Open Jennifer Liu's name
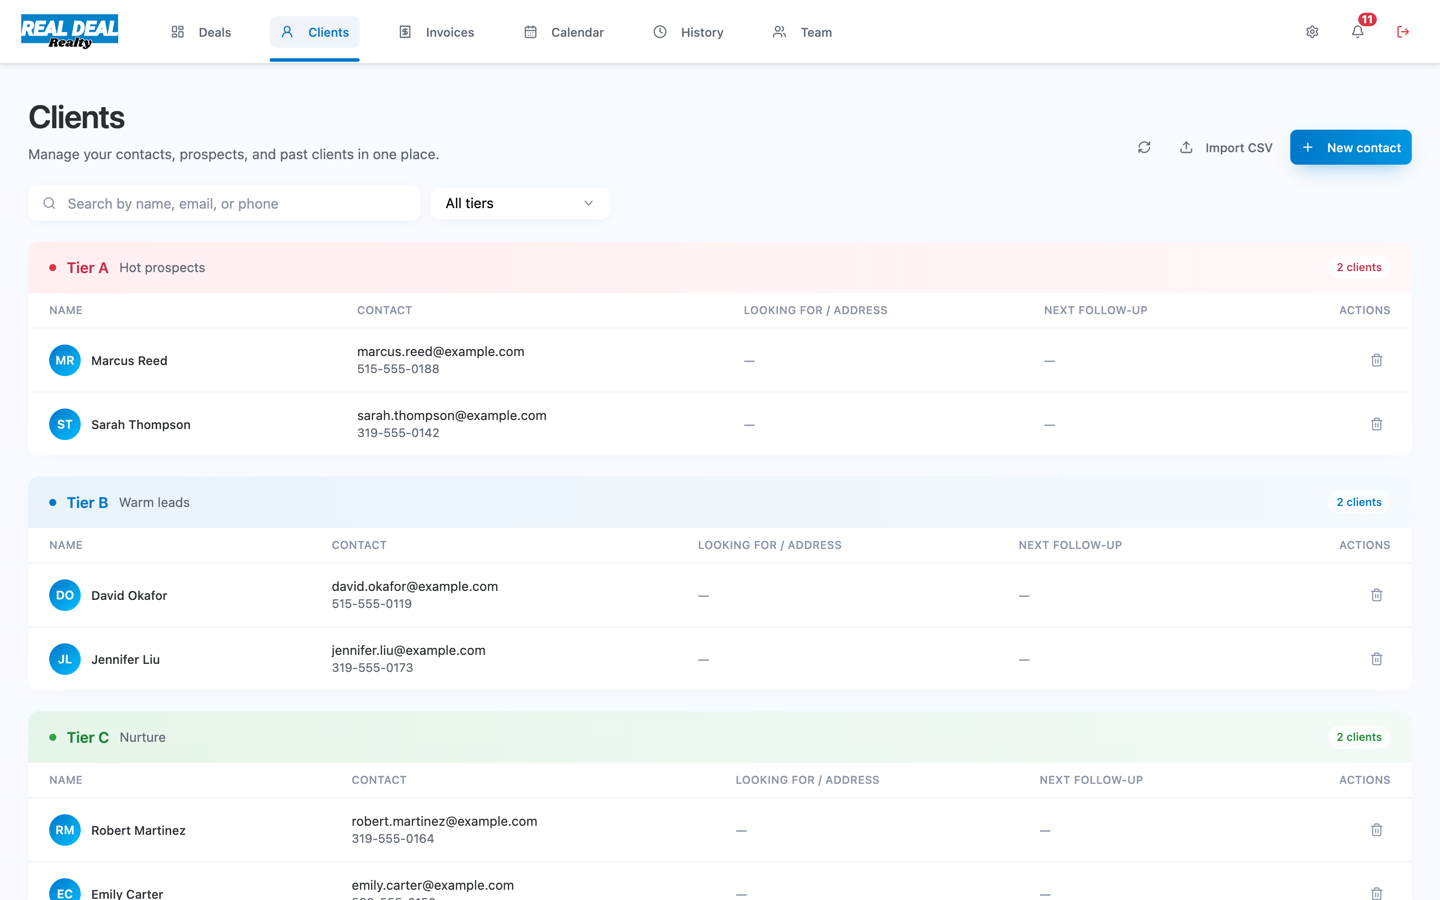This screenshot has height=900, width=1440. pos(125,660)
